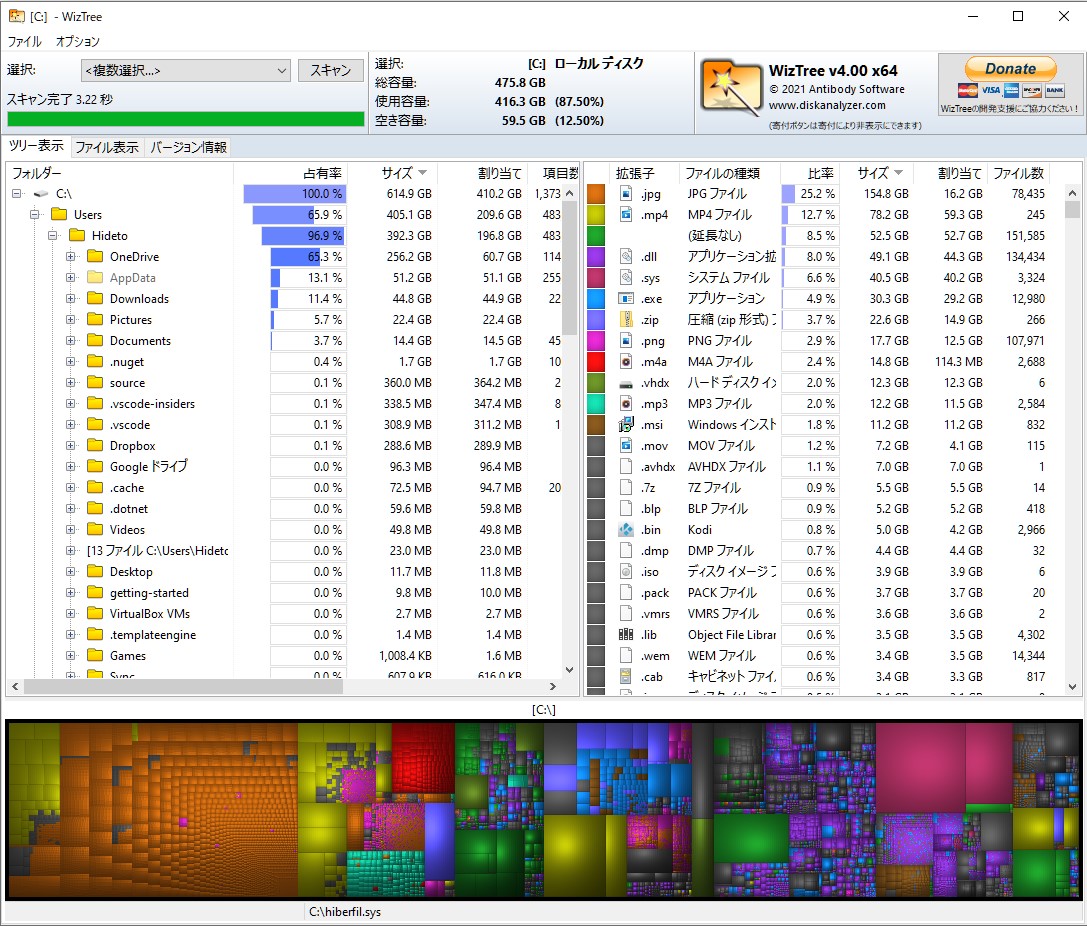The height and width of the screenshot is (926, 1087).
Task: Click the .zip compressed file icon
Action: point(625,319)
